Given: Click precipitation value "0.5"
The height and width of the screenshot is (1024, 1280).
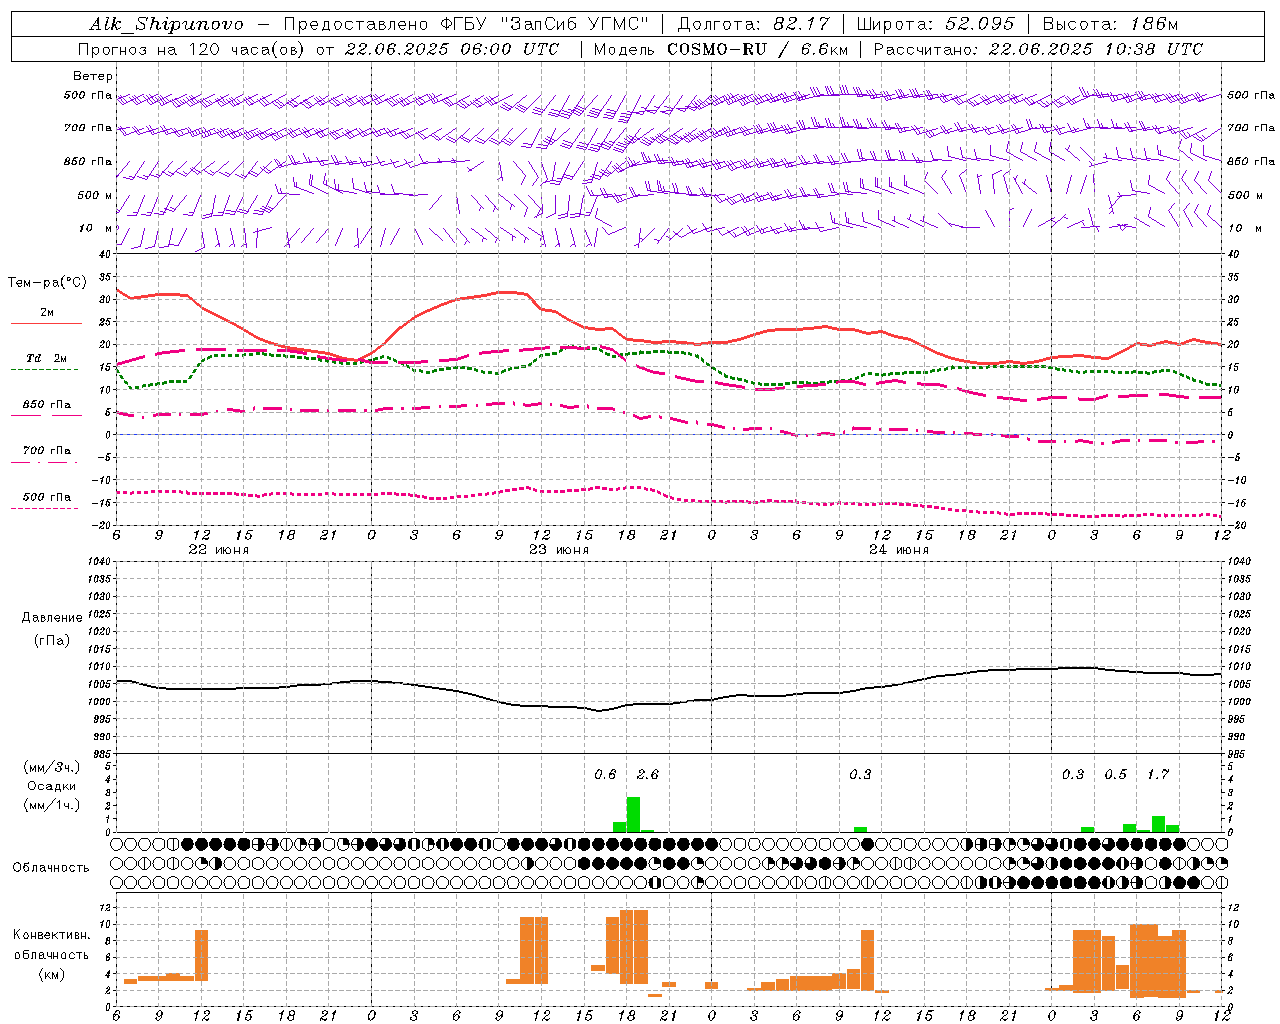Looking at the screenshot, I should click(x=1115, y=774).
